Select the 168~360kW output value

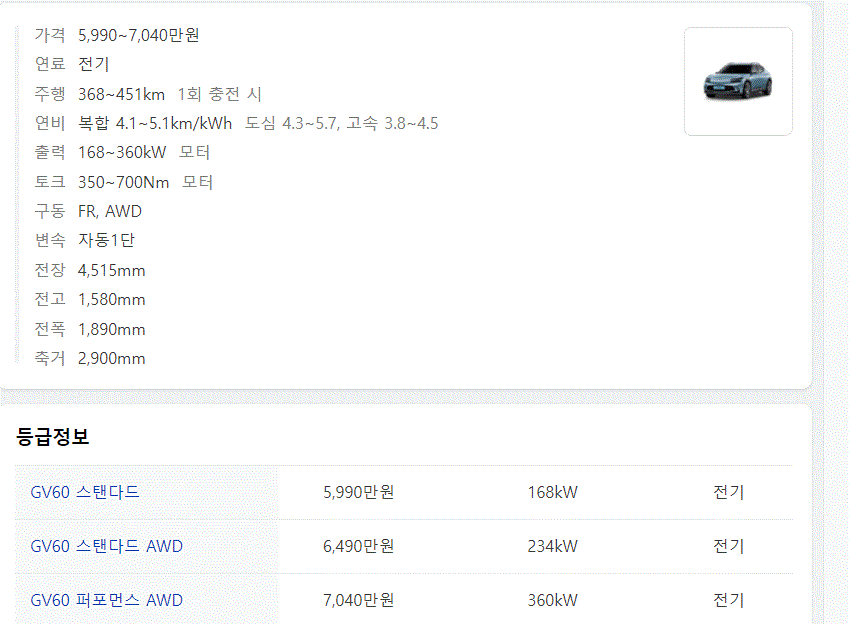pyautogui.click(x=122, y=152)
